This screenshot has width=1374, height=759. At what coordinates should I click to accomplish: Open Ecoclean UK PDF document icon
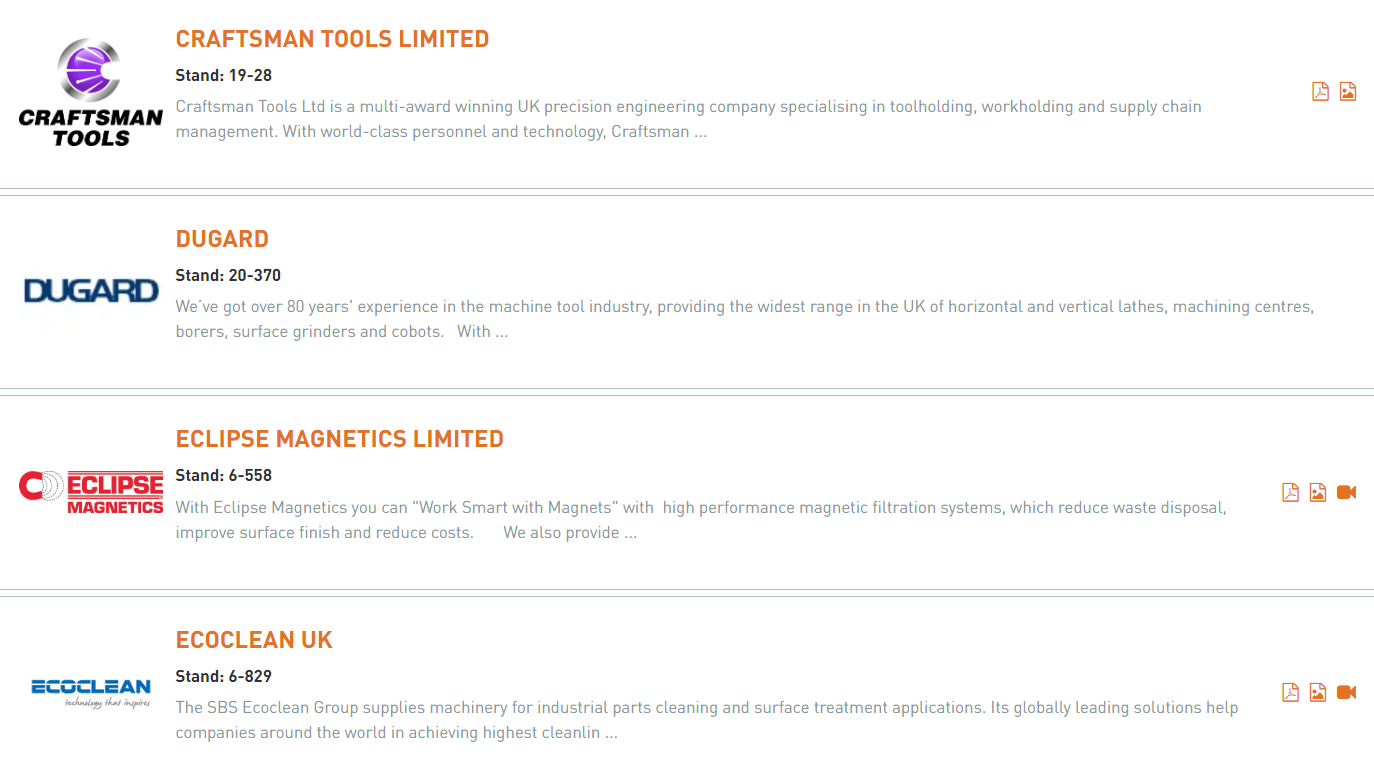pyautogui.click(x=1291, y=692)
